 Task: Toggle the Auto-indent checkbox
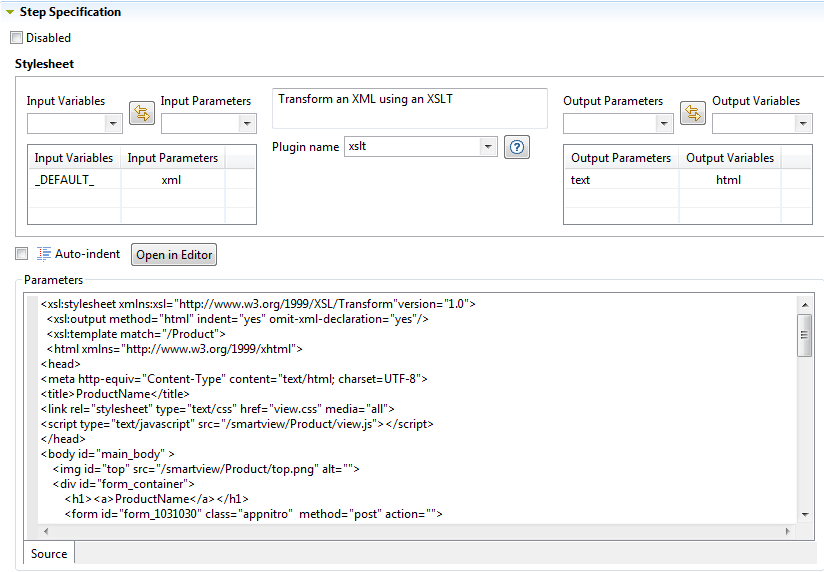(x=22, y=254)
